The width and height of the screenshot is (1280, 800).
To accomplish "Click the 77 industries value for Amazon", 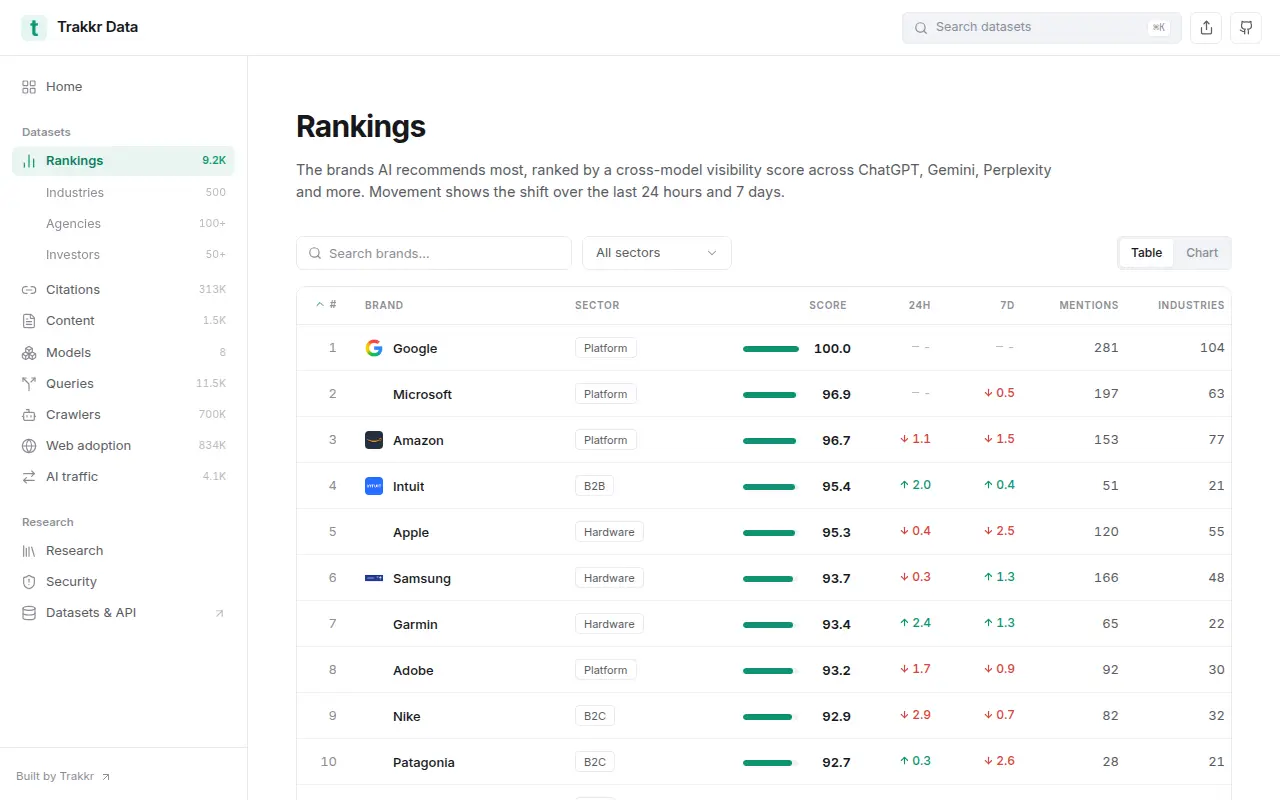I will [x=1216, y=440].
